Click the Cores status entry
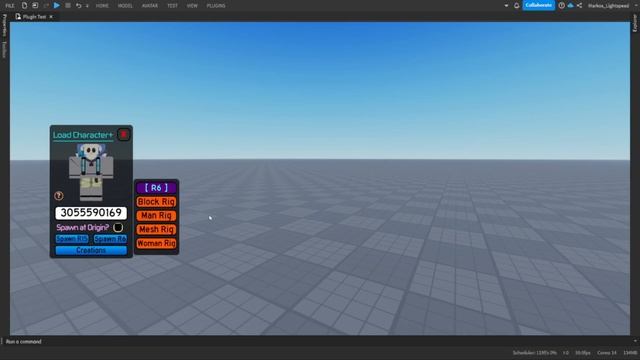The height and width of the screenshot is (360, 640). (607, 353)
